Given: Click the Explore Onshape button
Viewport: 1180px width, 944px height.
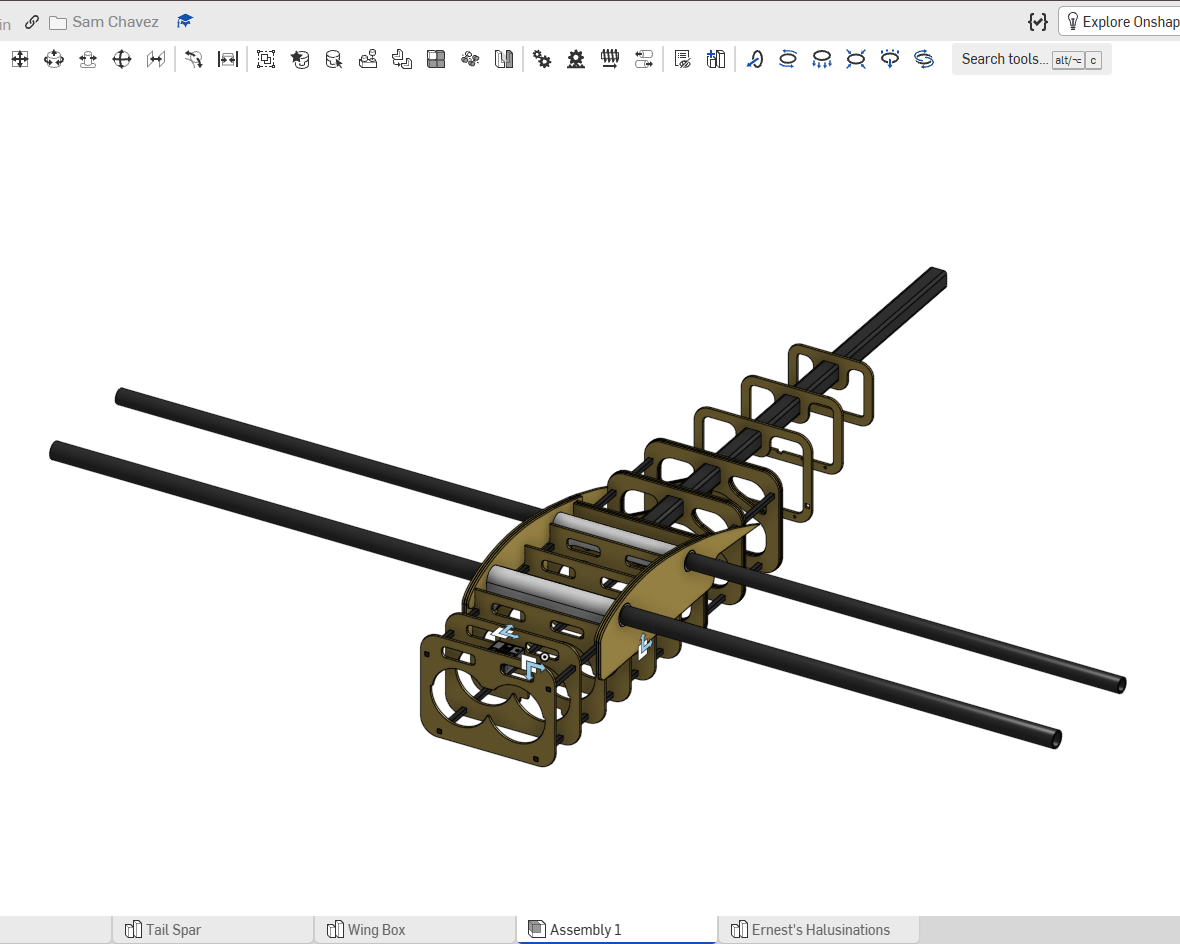Looking at the screenshot, I should tap(1121, 22).
